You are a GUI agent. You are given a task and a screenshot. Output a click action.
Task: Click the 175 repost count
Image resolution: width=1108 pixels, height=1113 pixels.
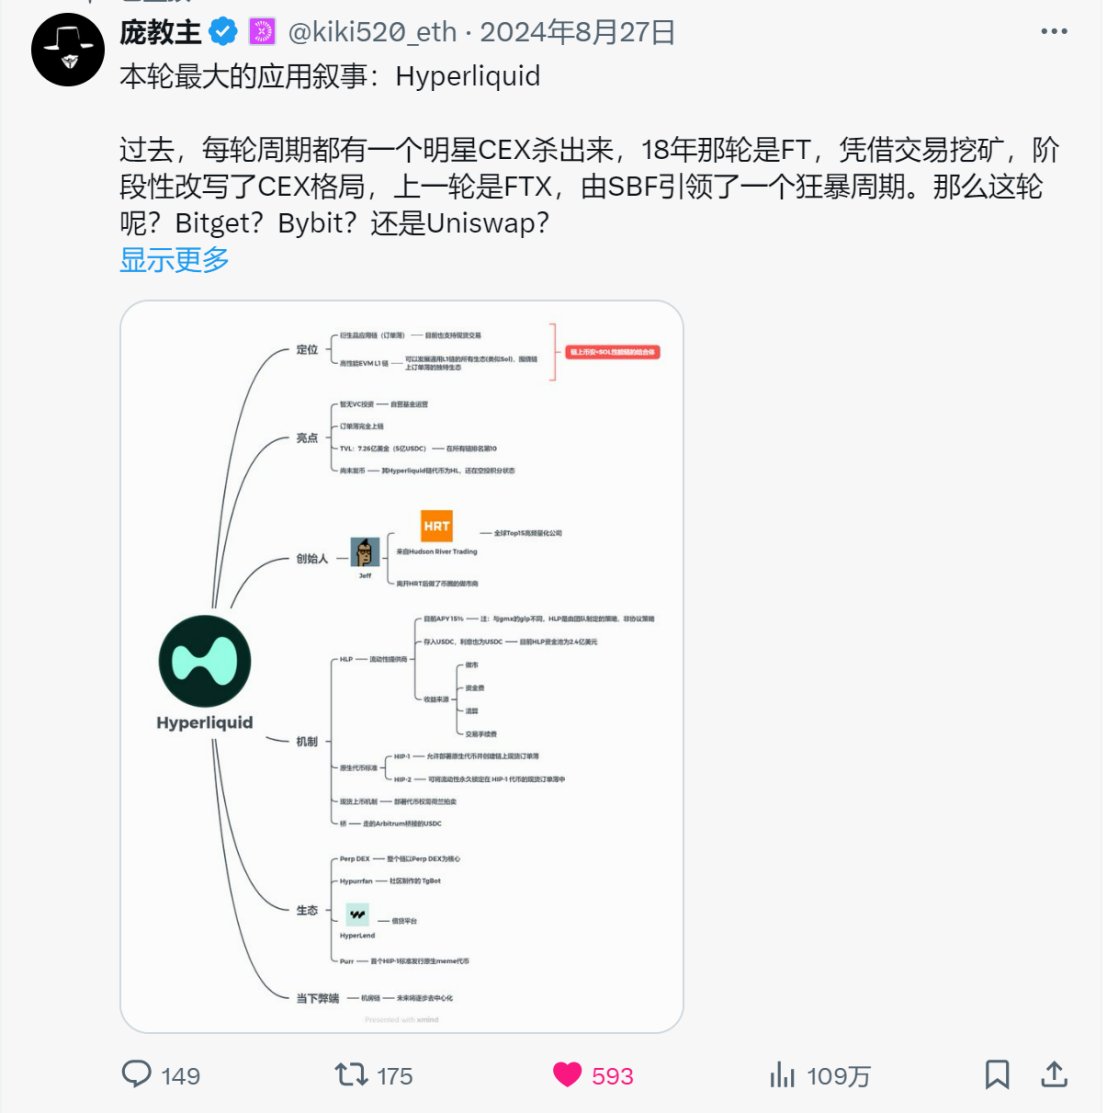pyautogui.click(x=395, y=1076)
